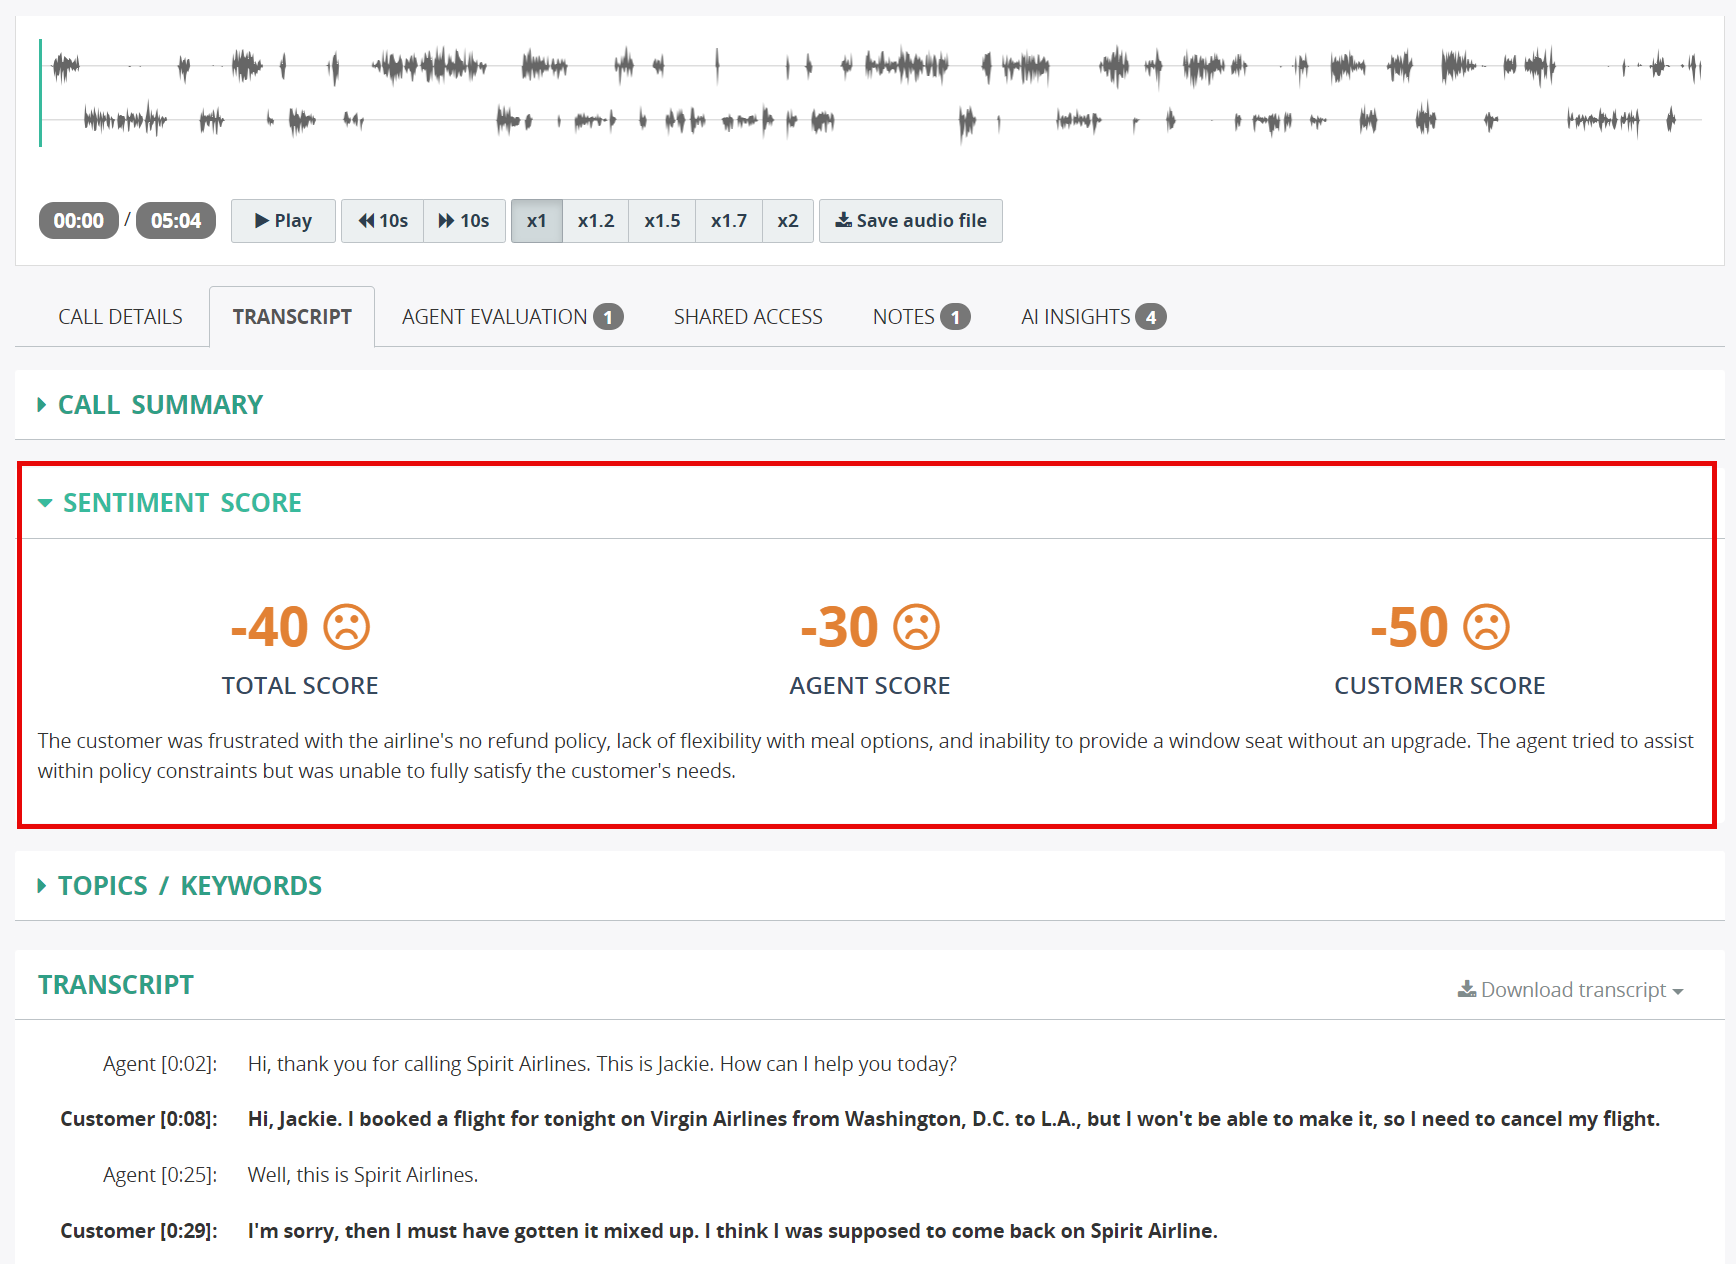
Task: Click the sad face icon beside total score -40
Action: pos(347,628)
